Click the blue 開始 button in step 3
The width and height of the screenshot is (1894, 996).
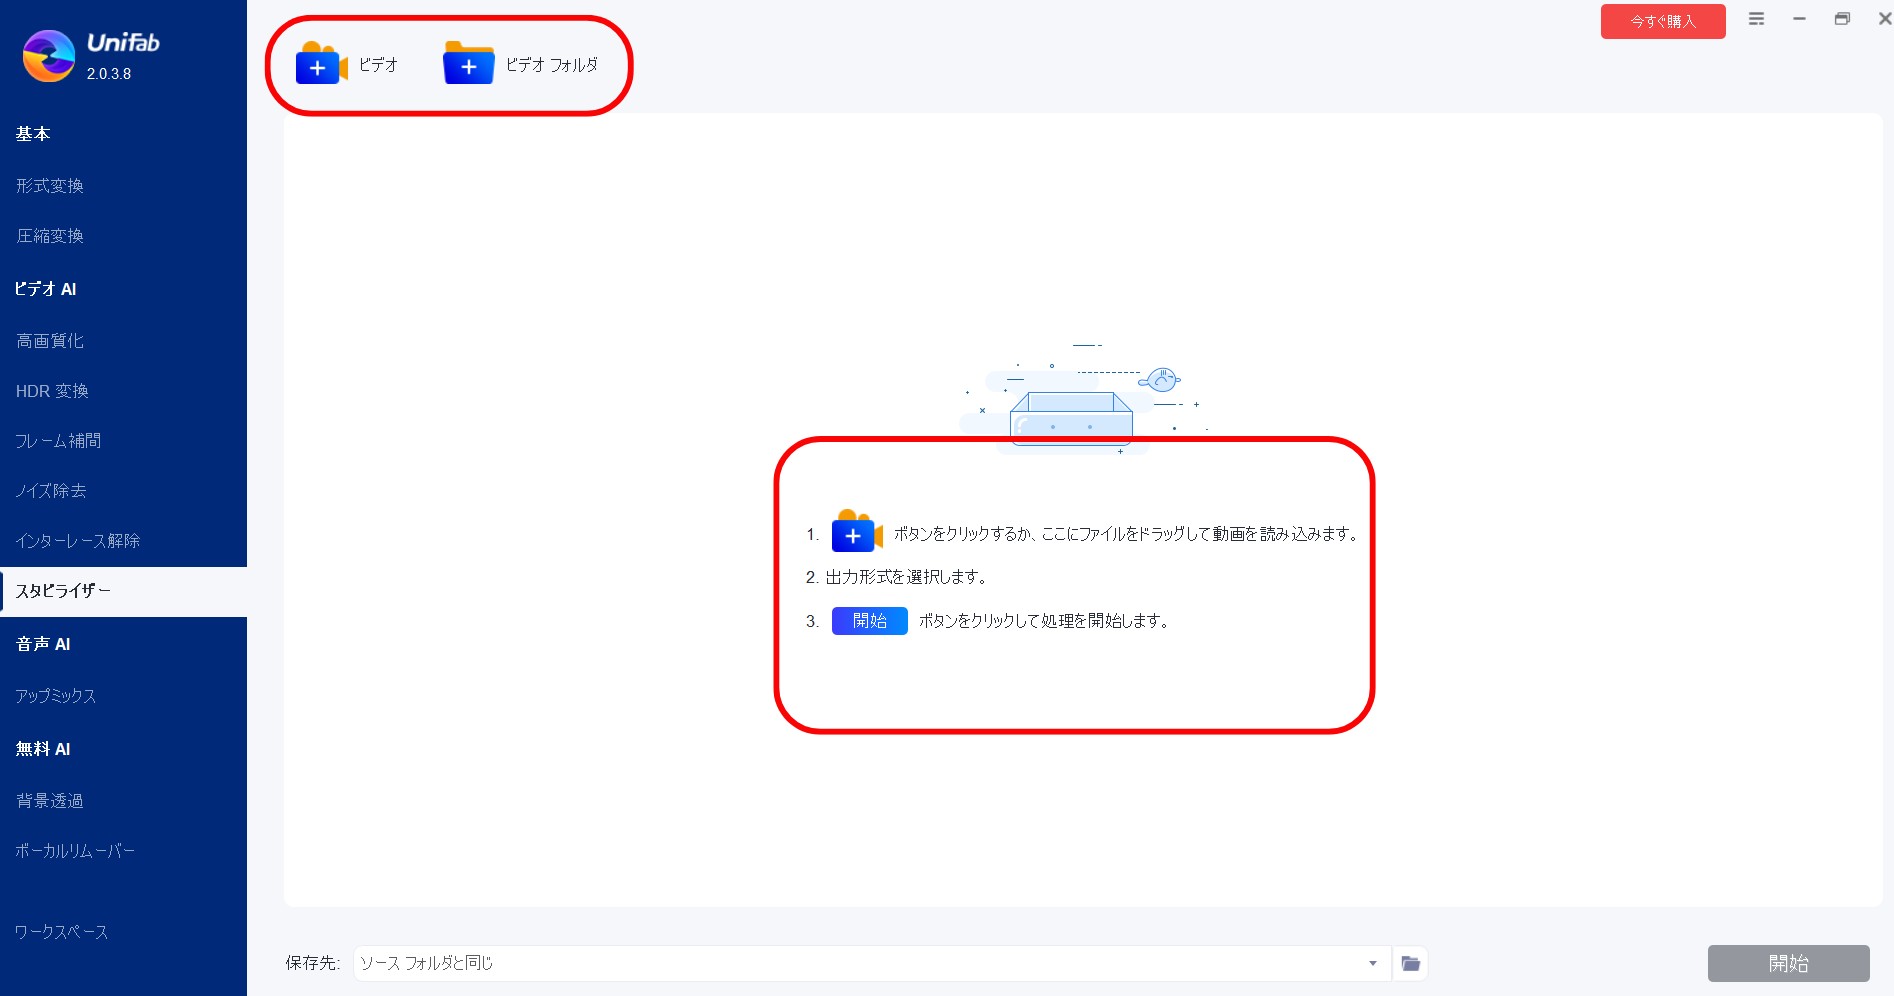coord(869,621)
